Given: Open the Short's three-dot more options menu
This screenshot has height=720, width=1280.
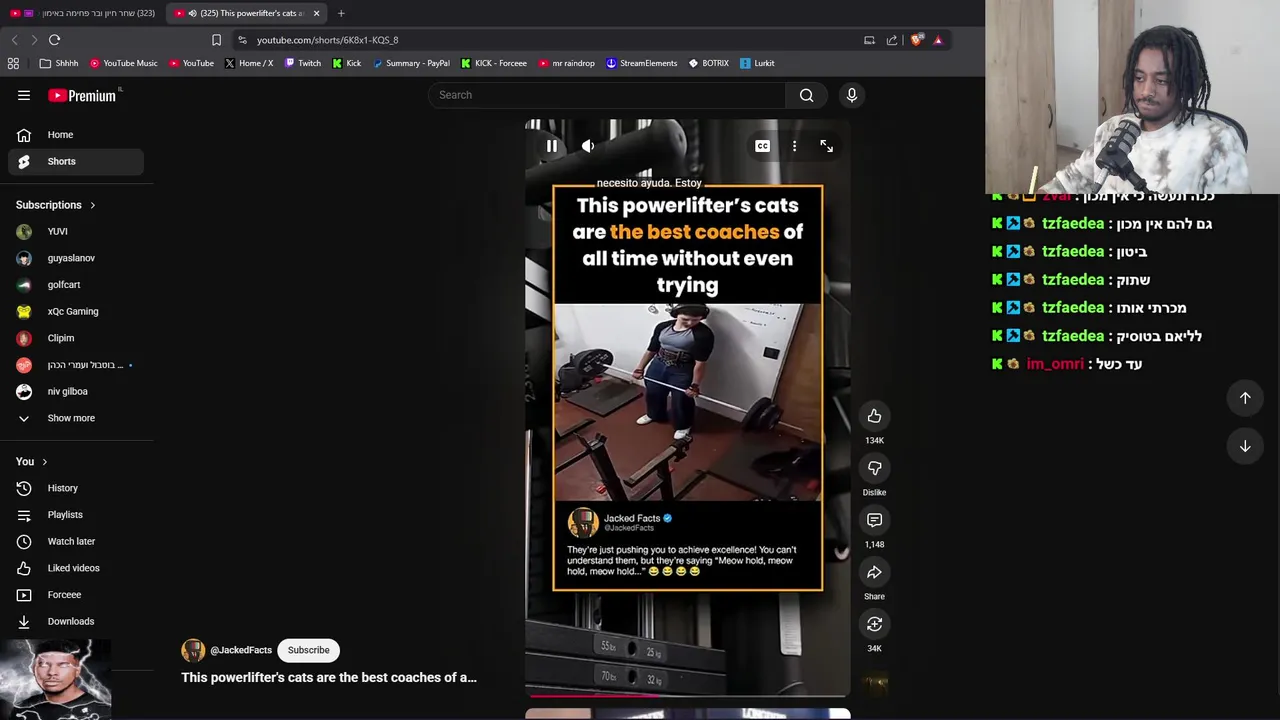Looking at the screenshot, I should pyautogui.click(x=794, y=146).
